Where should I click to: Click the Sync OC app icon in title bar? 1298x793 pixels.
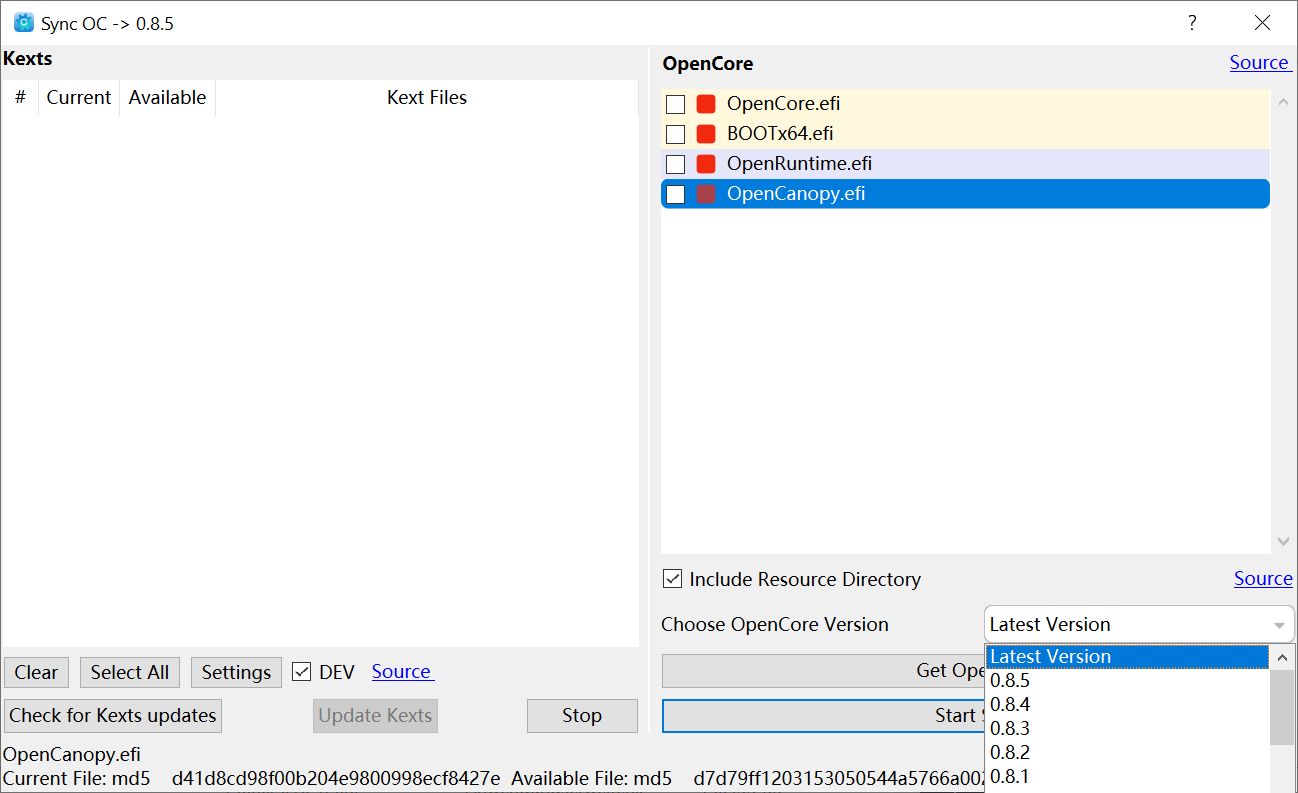tap(24, 22)
